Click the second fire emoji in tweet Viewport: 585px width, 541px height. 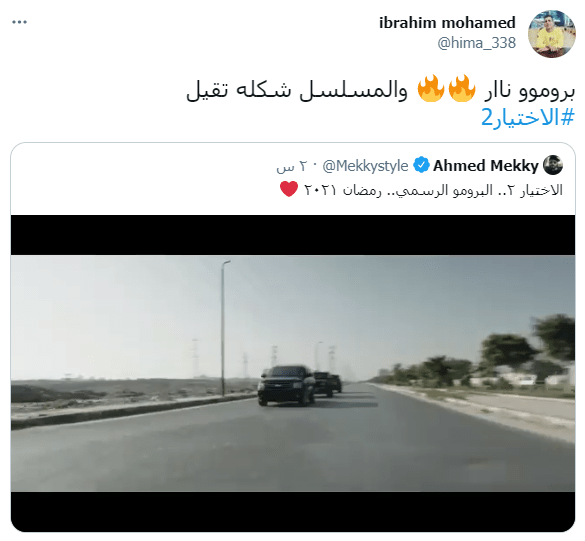[x=431, y=88]
